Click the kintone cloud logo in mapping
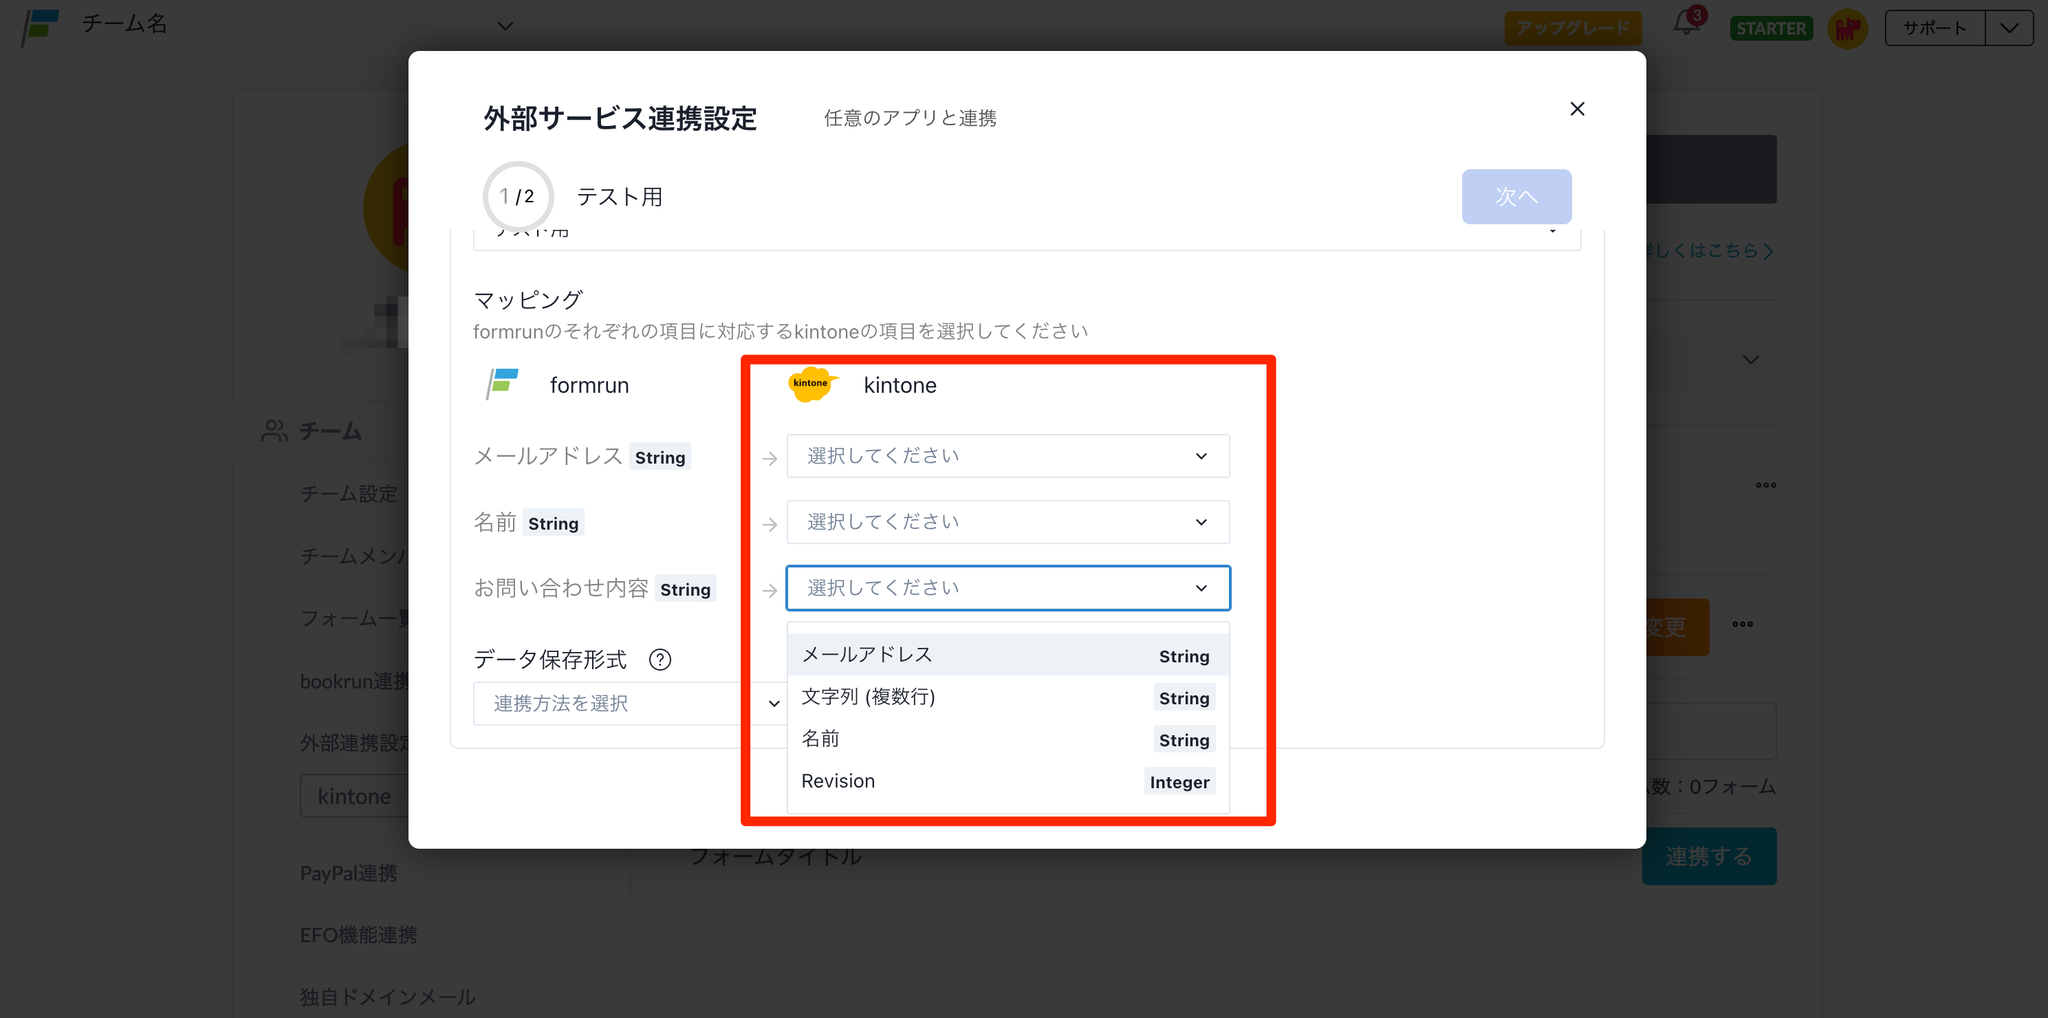Image resolution: width=2048 pixels, height=1018 pixels. click(812, 385)
